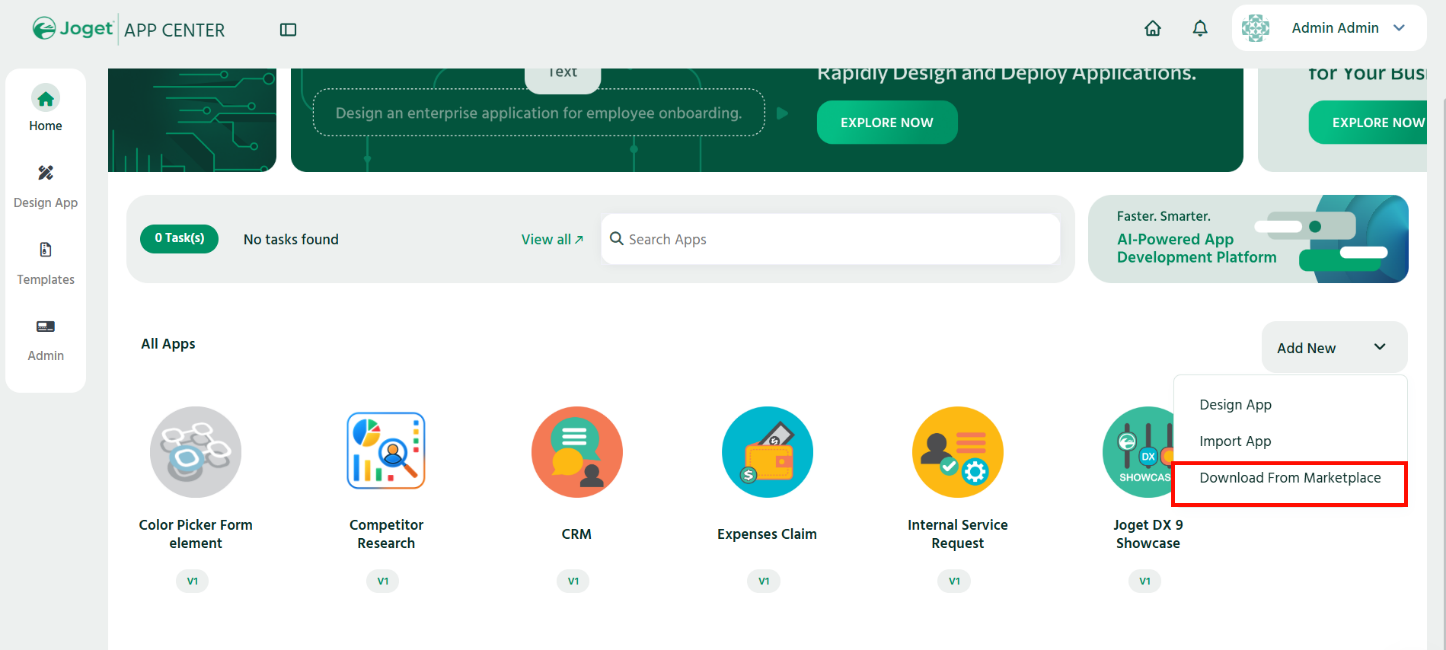Click the EXPLORE NOW banner button
This screenshot has height=650, width=1446.
point(886,123)
